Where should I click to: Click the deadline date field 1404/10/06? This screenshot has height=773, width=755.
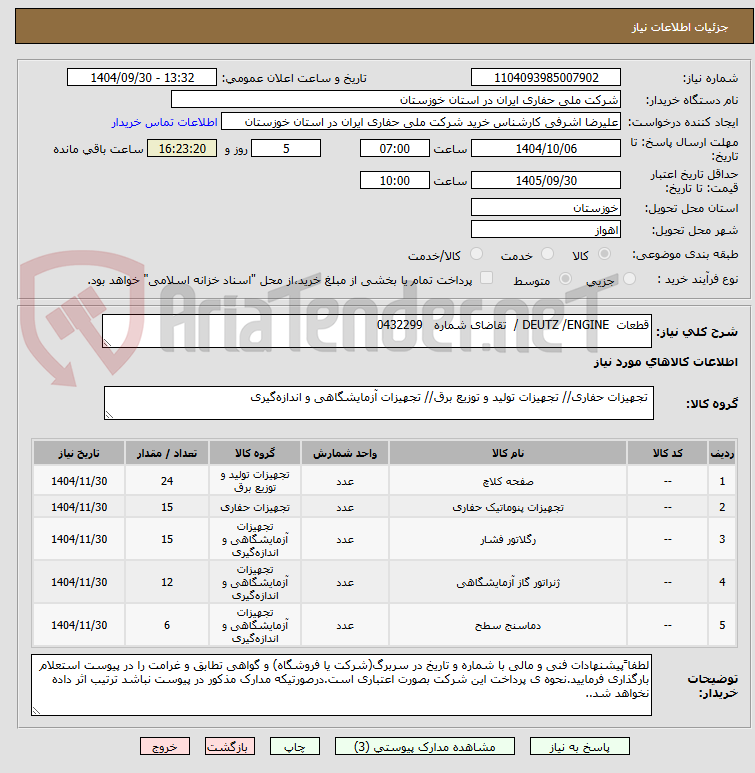(545, 148)
